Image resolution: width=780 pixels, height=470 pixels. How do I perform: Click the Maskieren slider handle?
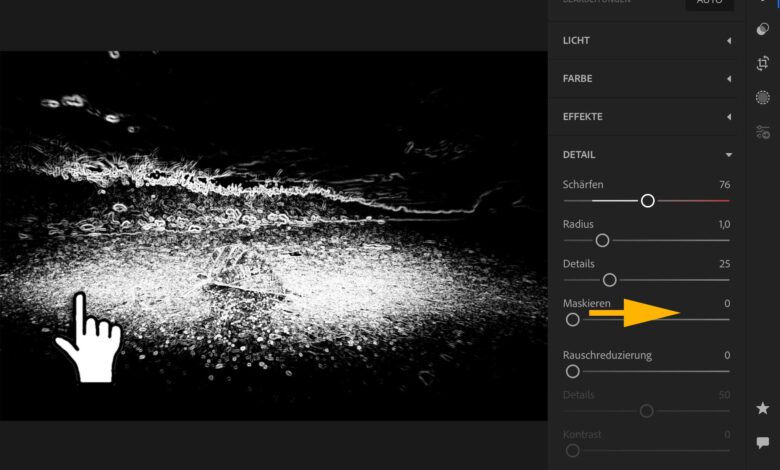click(573, 319)
